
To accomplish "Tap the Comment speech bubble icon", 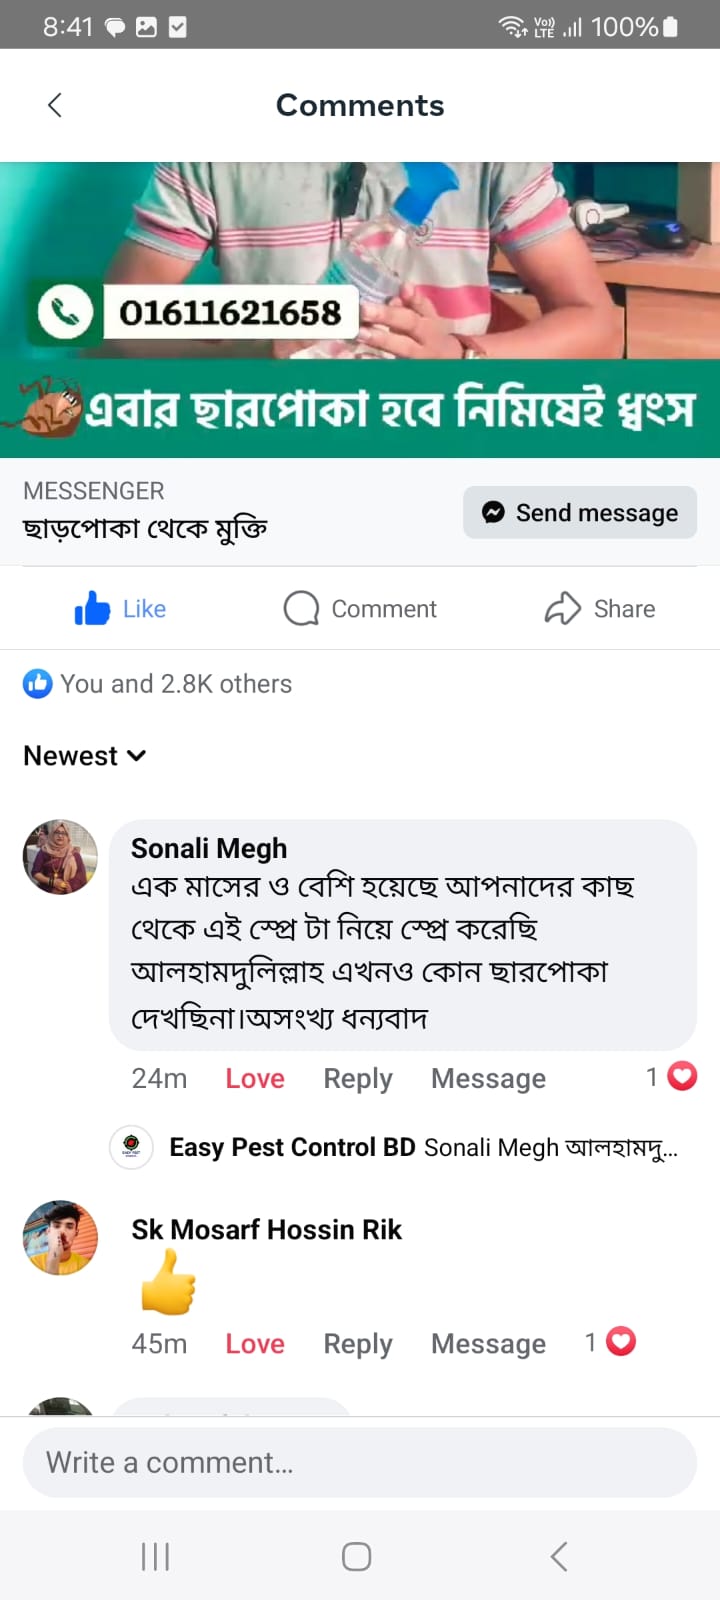I will coord(301,608).
